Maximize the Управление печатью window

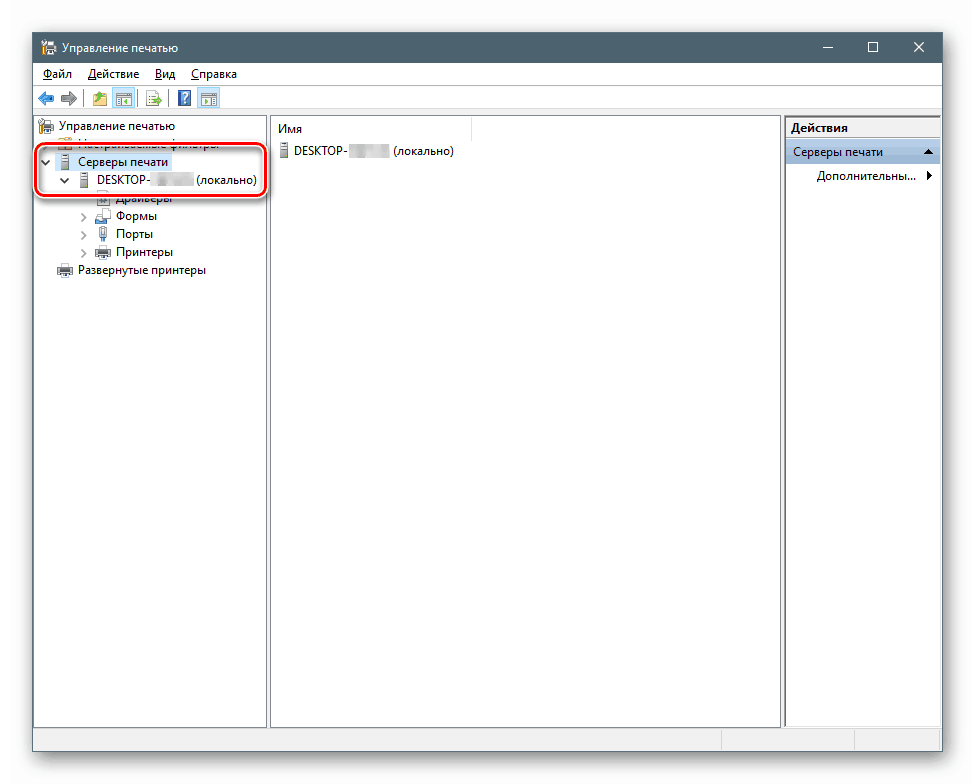tap(873, 47)
